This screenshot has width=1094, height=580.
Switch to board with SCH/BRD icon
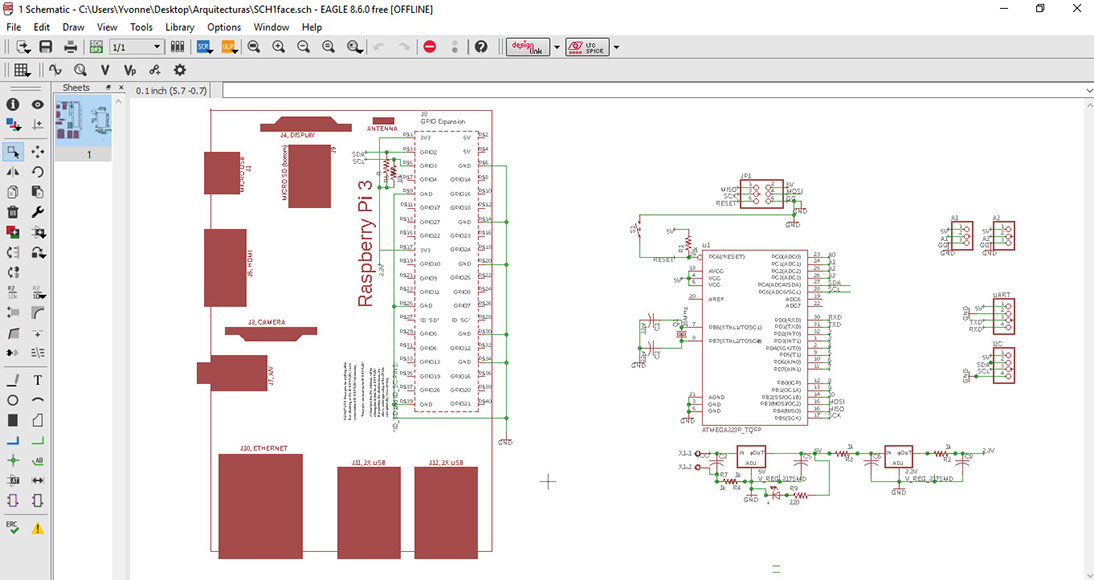click(x=96, y=47)
